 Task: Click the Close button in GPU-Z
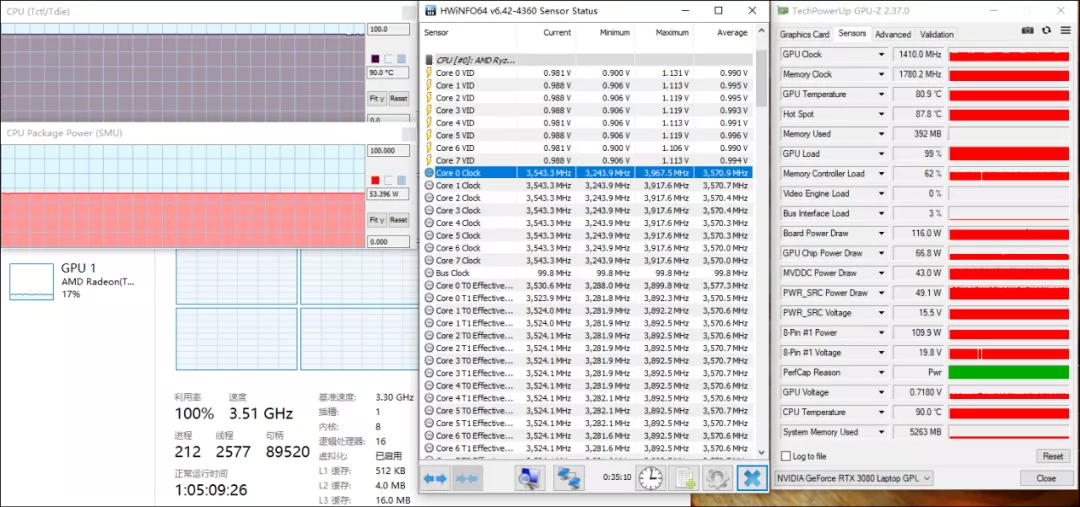[x=1046, y=478]
